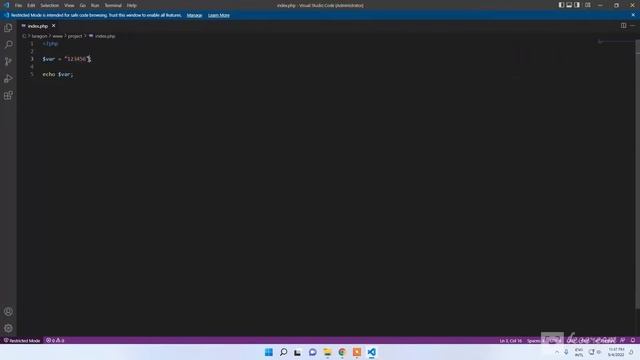Click the line number 5 in gutter

pos(32,74)
